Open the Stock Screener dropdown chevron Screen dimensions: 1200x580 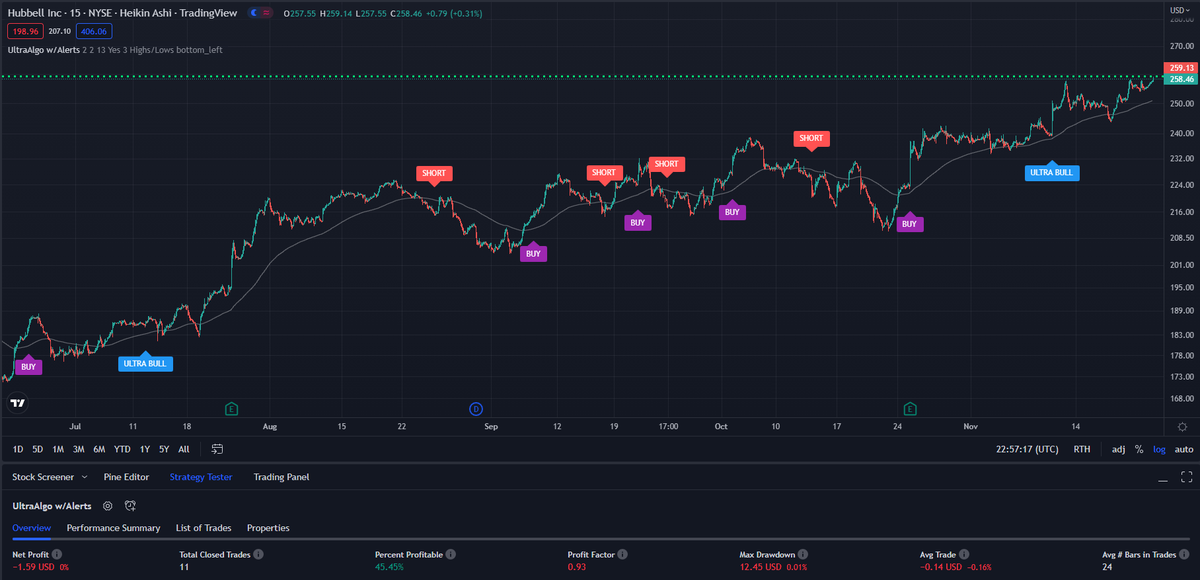click(84, 477)
